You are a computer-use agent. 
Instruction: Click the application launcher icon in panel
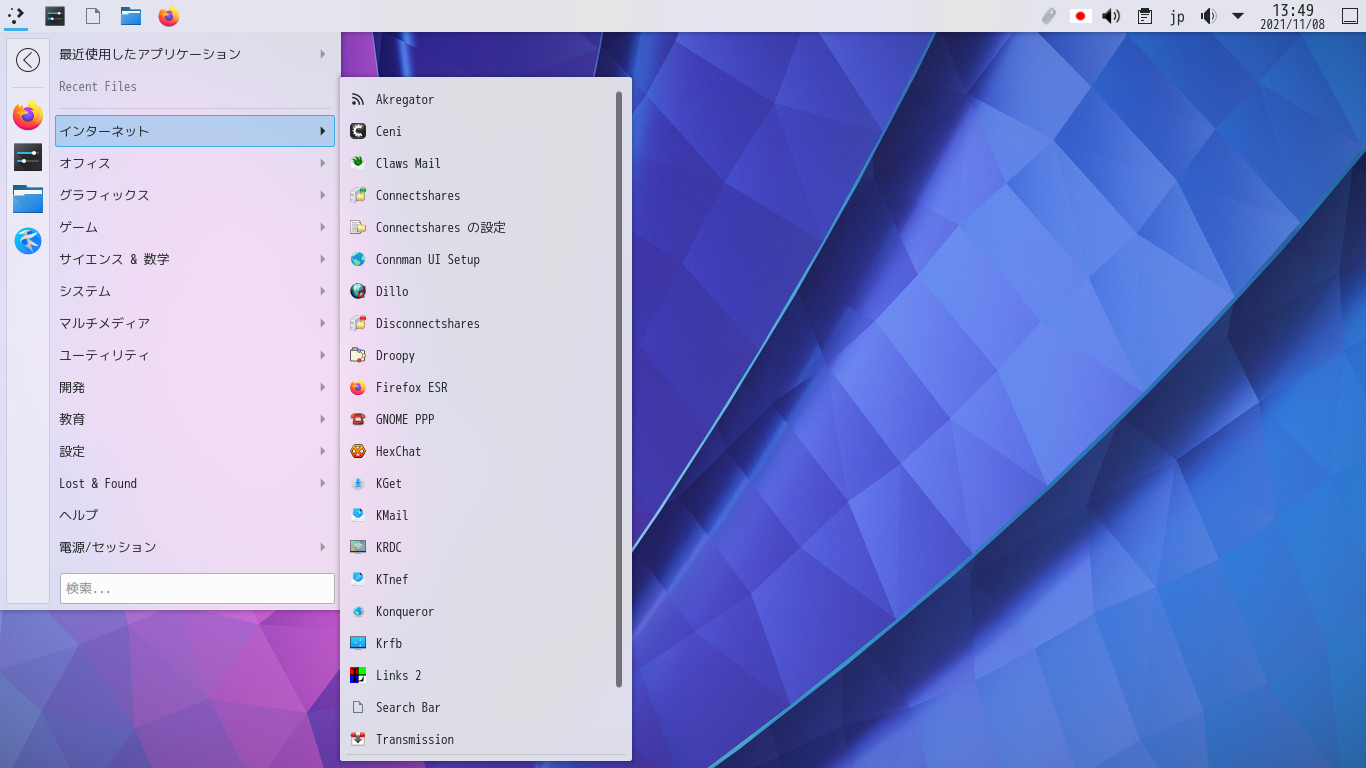tap(16, 15)
